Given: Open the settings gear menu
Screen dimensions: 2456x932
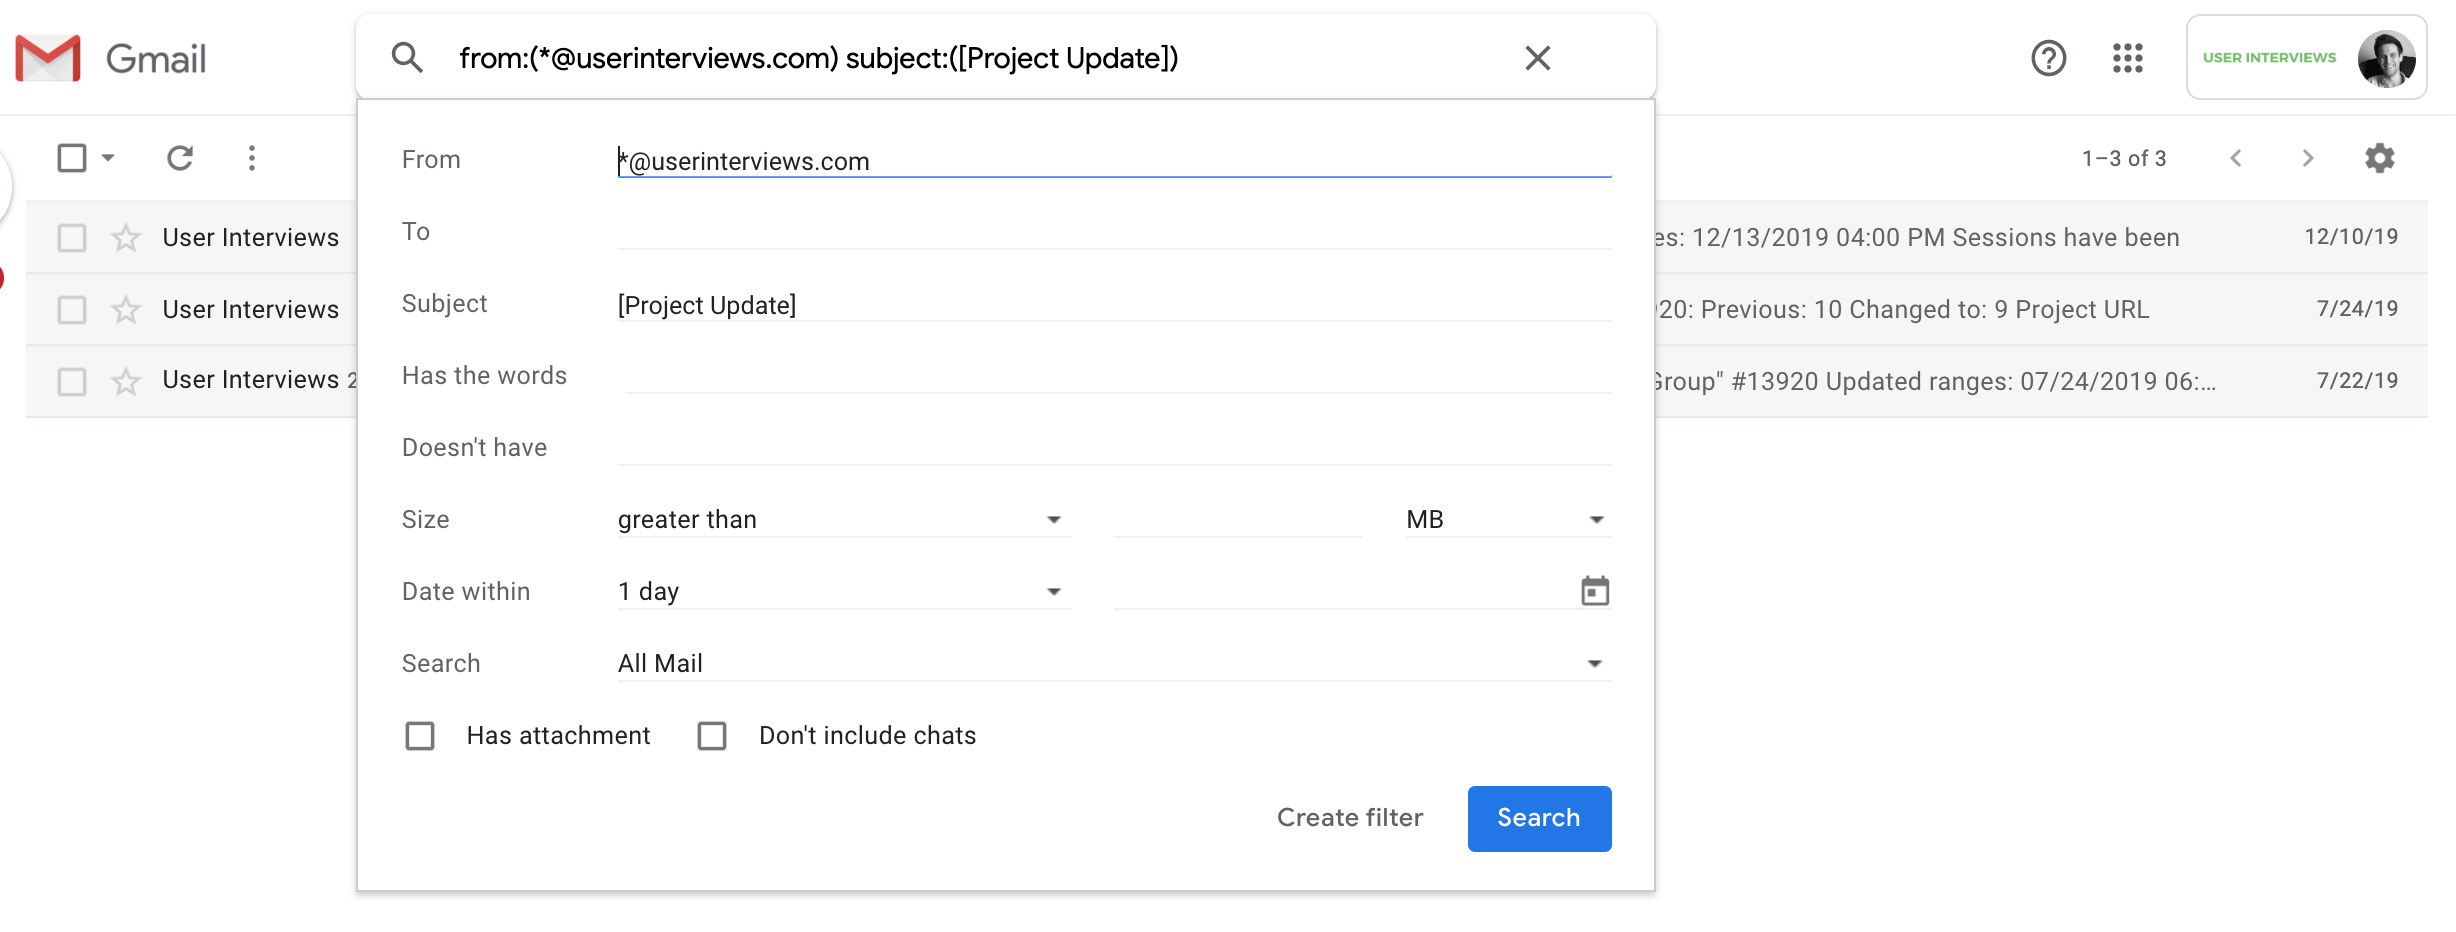Looking at the screenshot, I should (x=2379, y=158).
